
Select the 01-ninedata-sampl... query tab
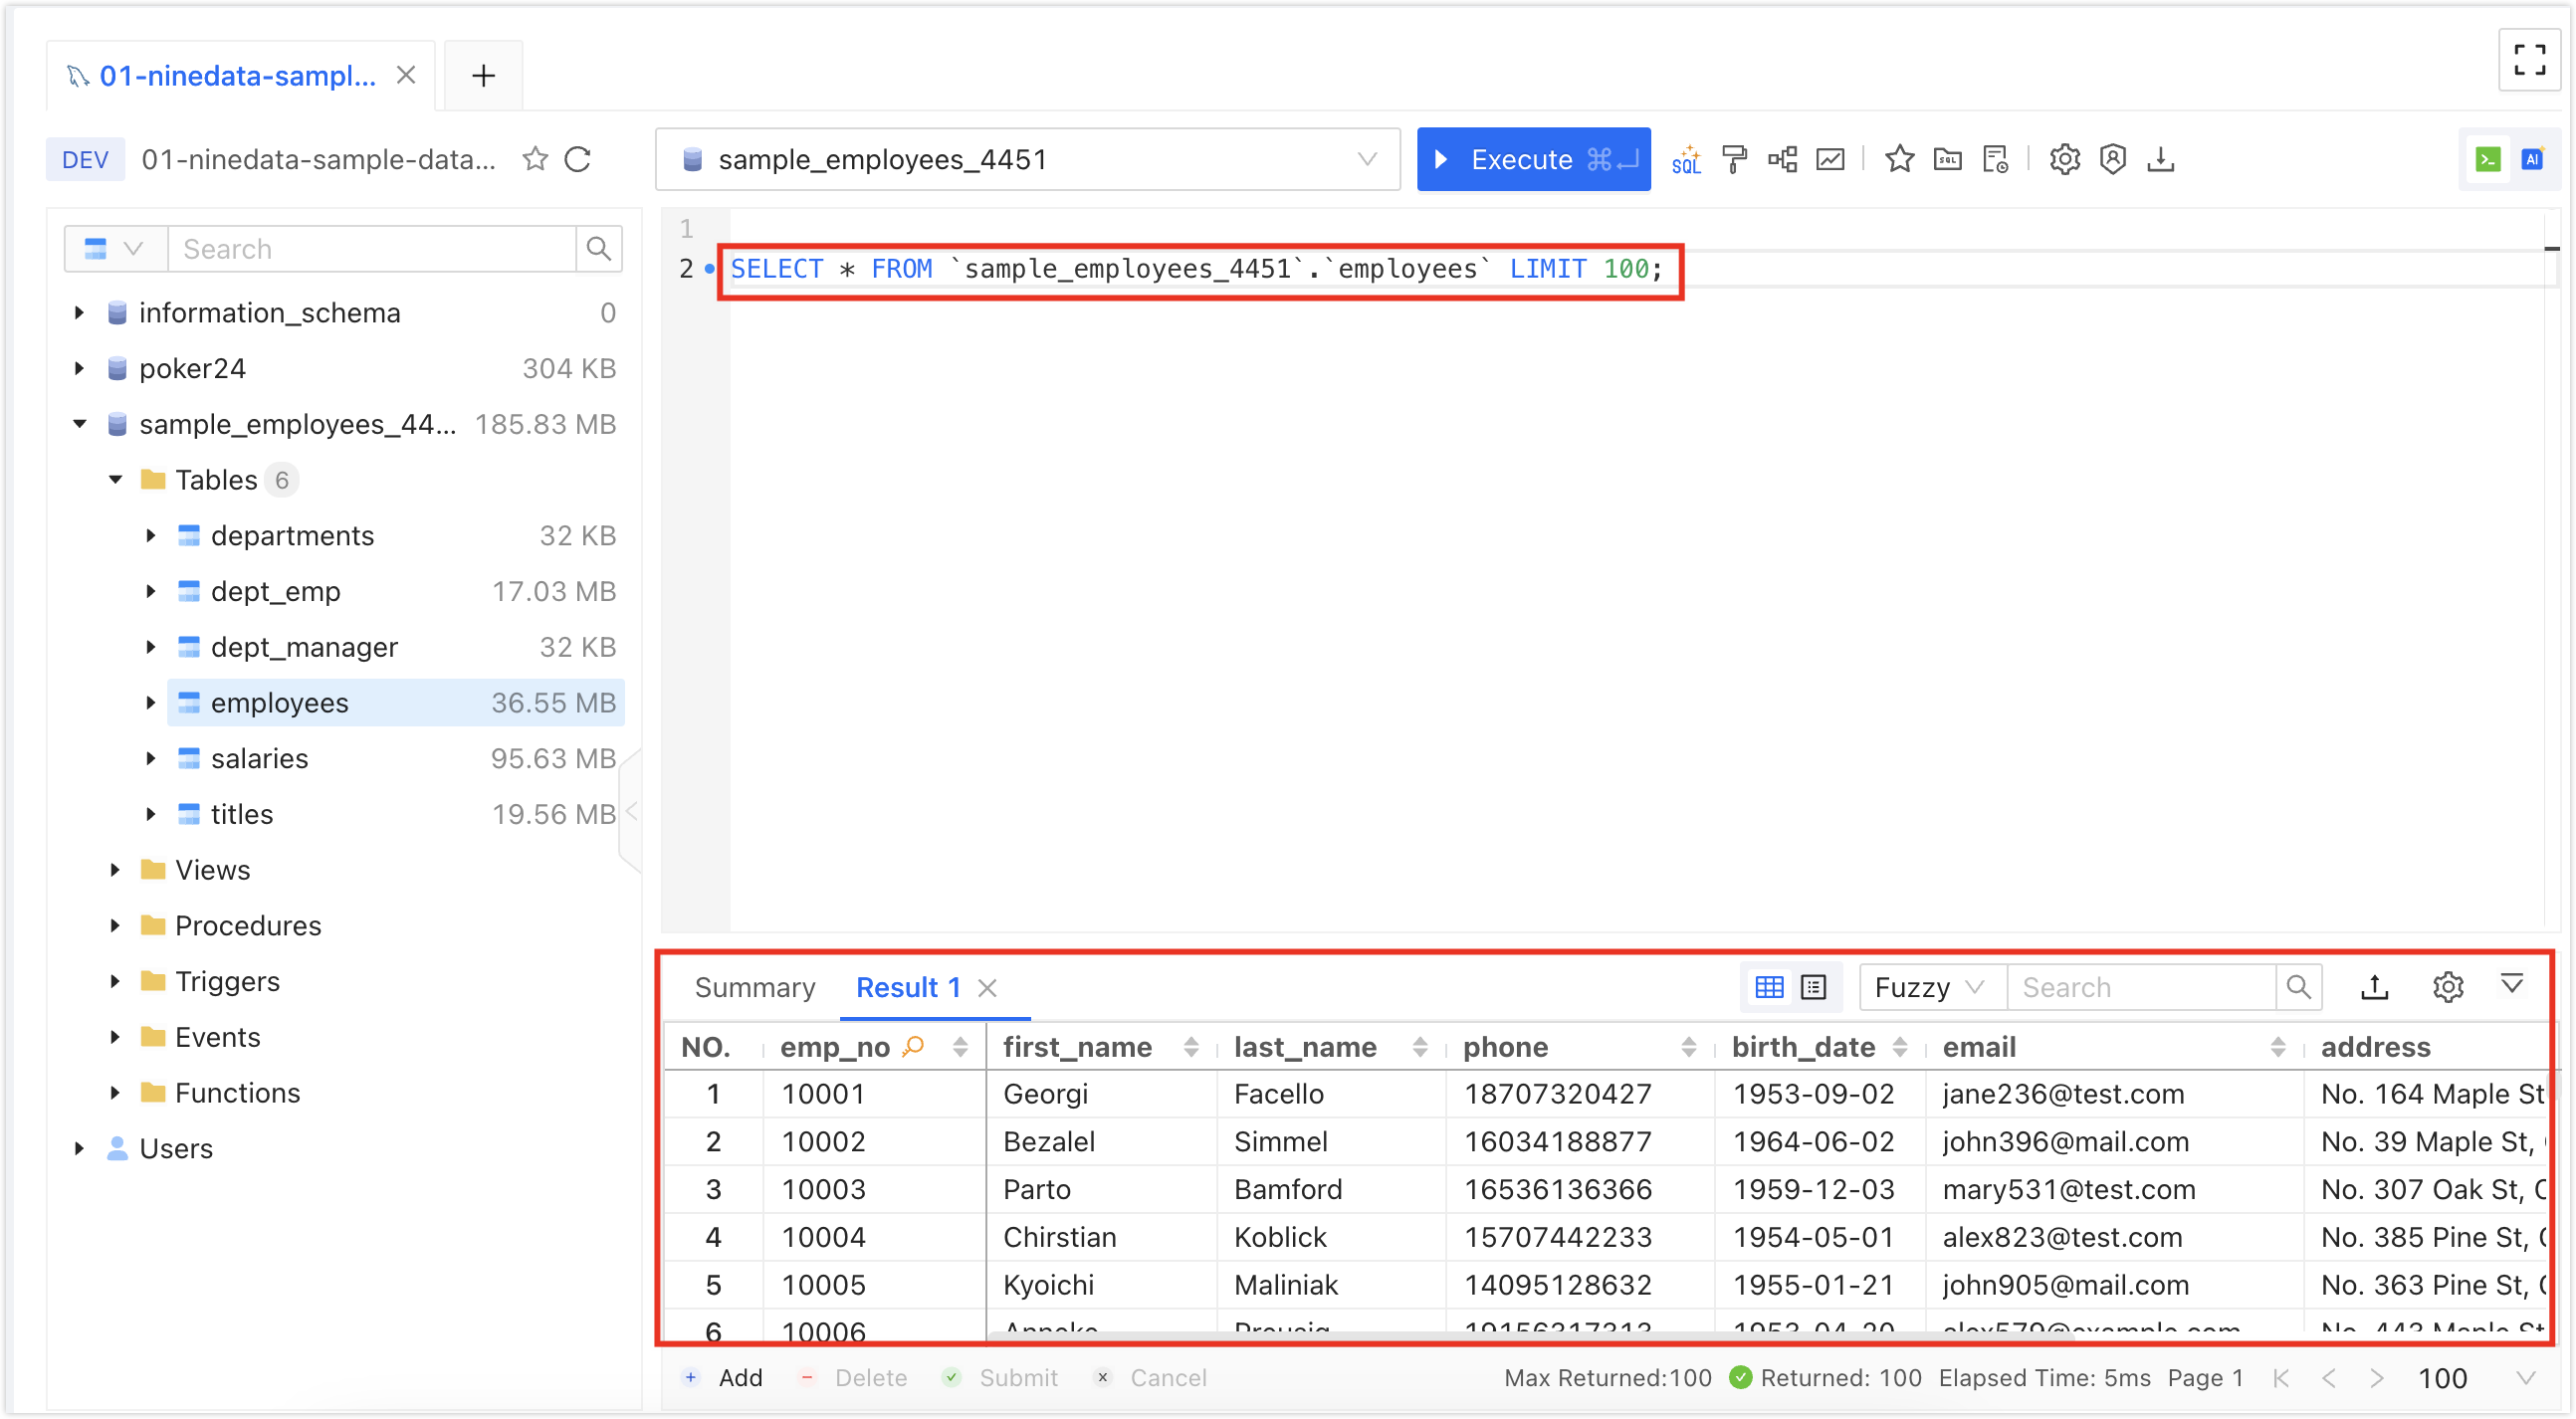coord(237,75)
